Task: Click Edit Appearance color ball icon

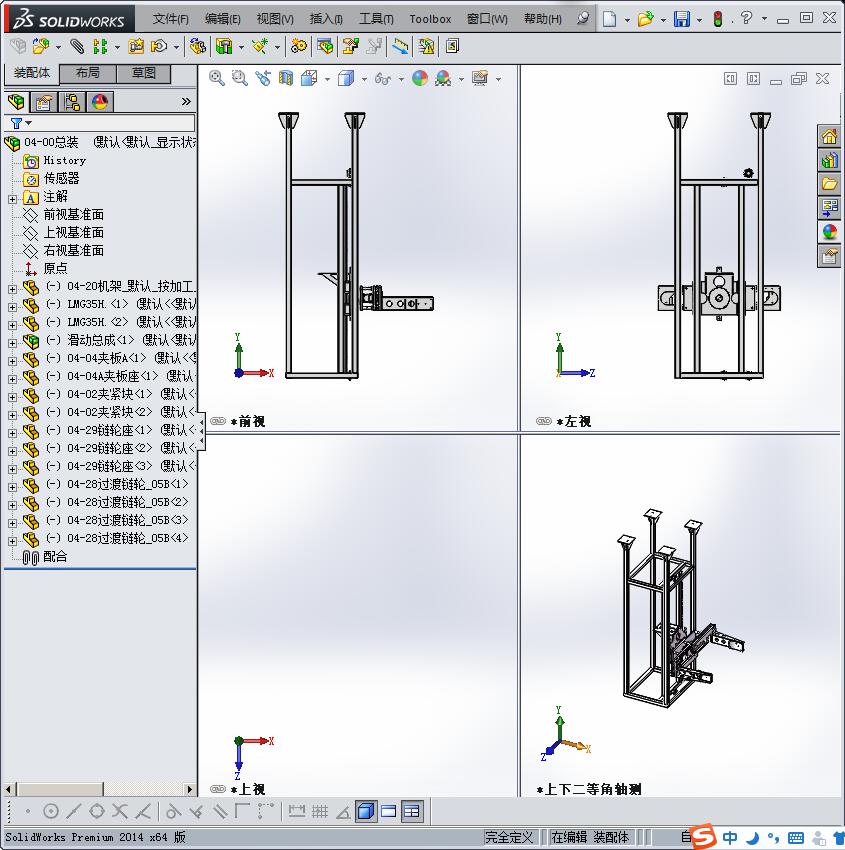Action: pyautogui.click(x=420, y=79)
